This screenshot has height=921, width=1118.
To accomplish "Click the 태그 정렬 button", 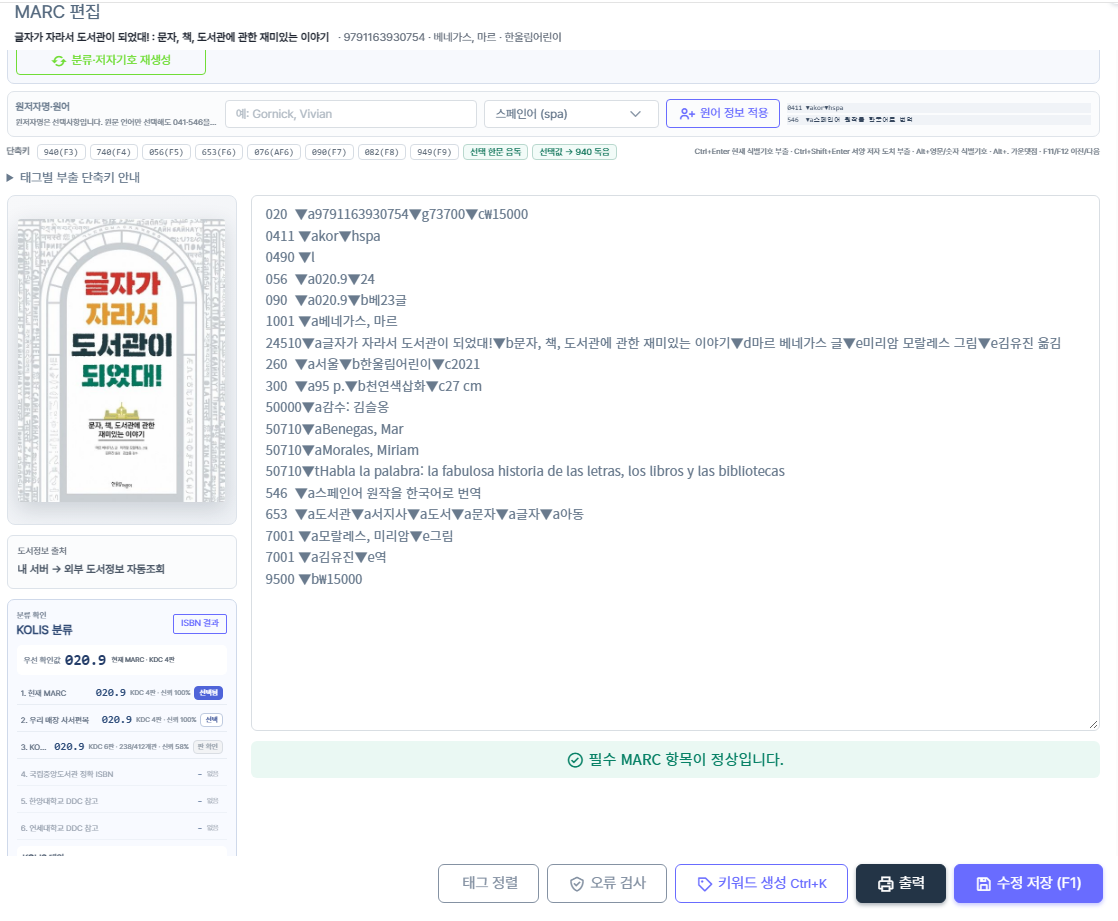I will (x=488, y=884).
